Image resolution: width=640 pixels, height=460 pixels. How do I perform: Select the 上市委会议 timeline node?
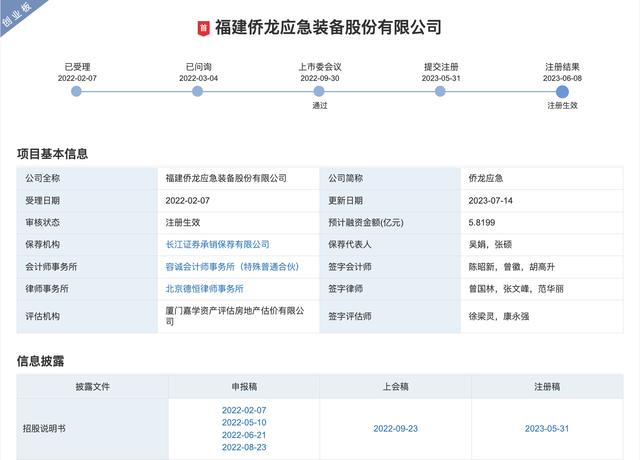(319, 91)
